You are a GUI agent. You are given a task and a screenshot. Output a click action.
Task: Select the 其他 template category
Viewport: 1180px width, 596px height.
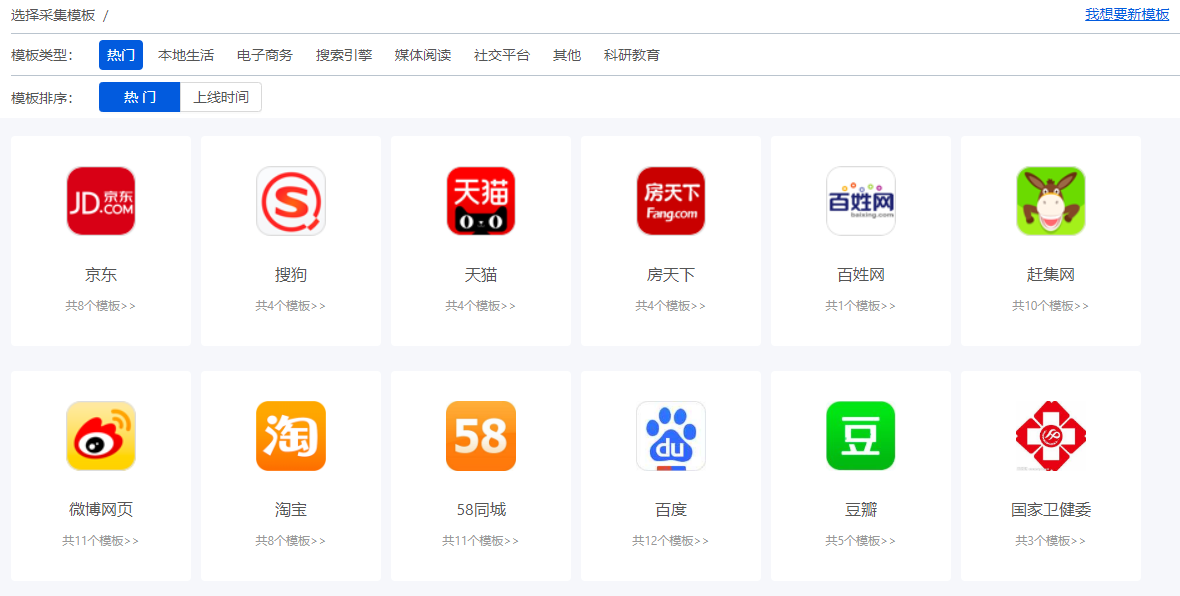[x=567, y=55]
